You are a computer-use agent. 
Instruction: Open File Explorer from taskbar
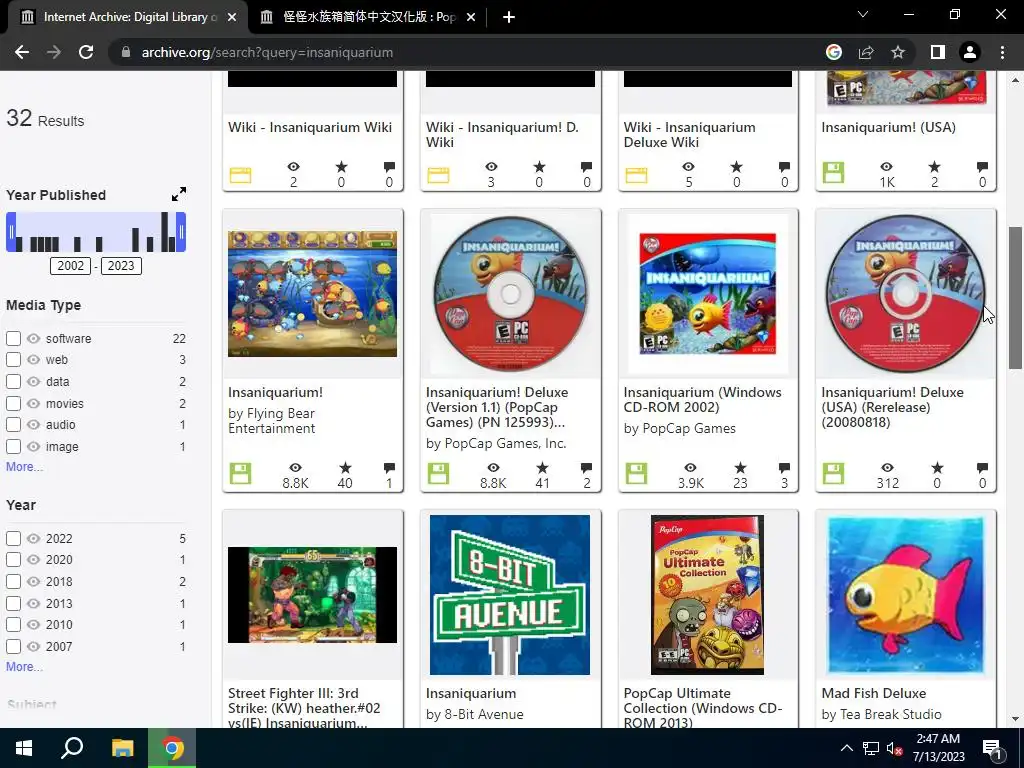[122, 748]
